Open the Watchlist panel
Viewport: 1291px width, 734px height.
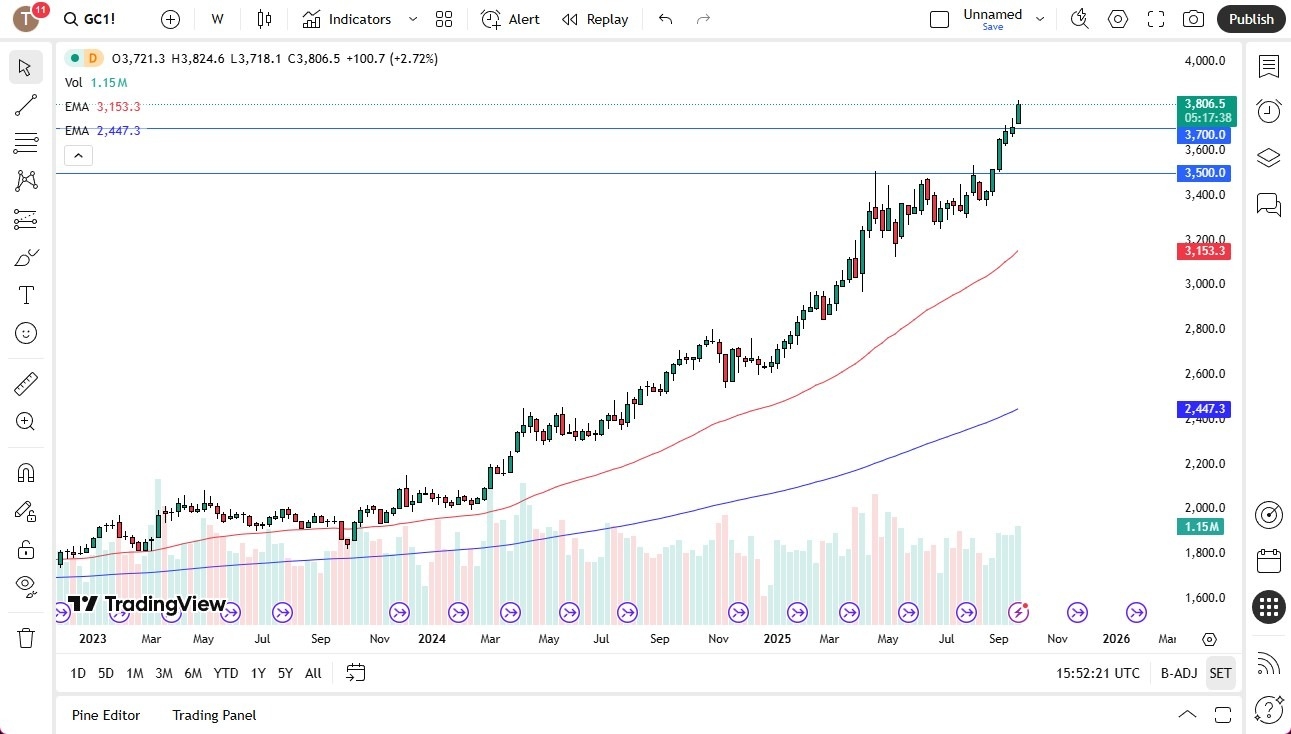click(1268, 67)
